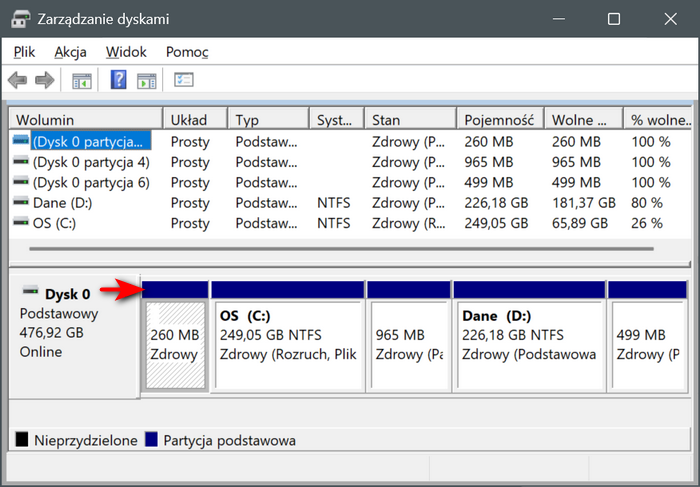Click the Back arrow toolbar icon
This screenshot has width=700, height=487.
coord(17,80)
